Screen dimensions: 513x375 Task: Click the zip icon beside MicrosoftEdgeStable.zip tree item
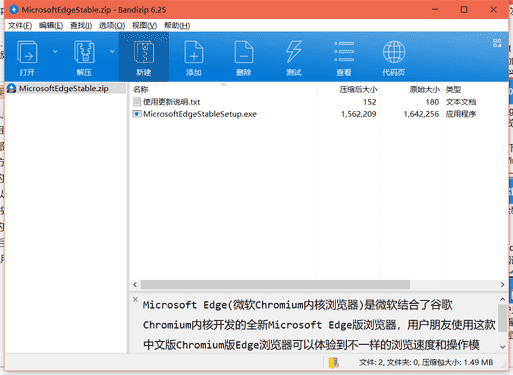(12, 88)
